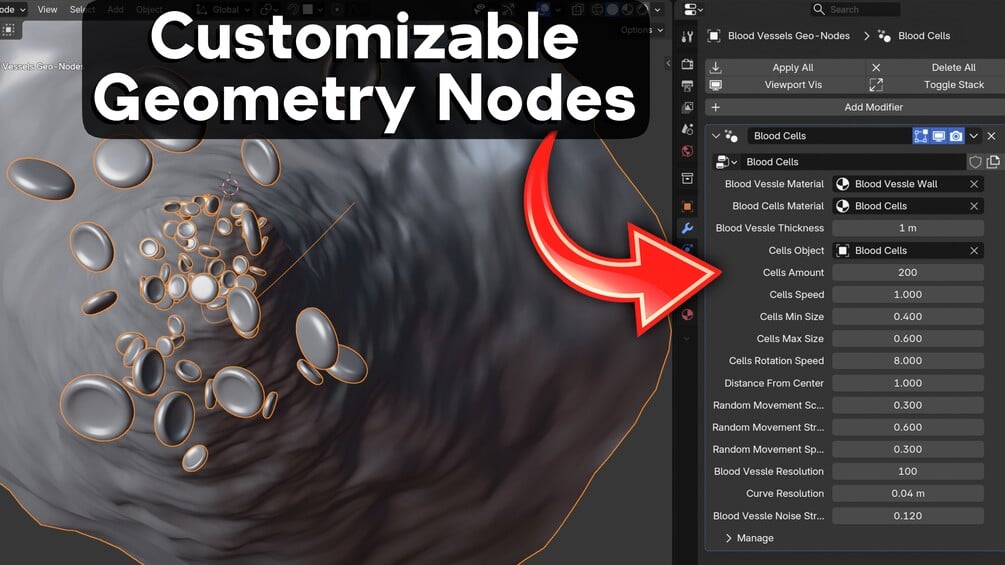
Task: Open the Scene properties tab
Action: 687,129
